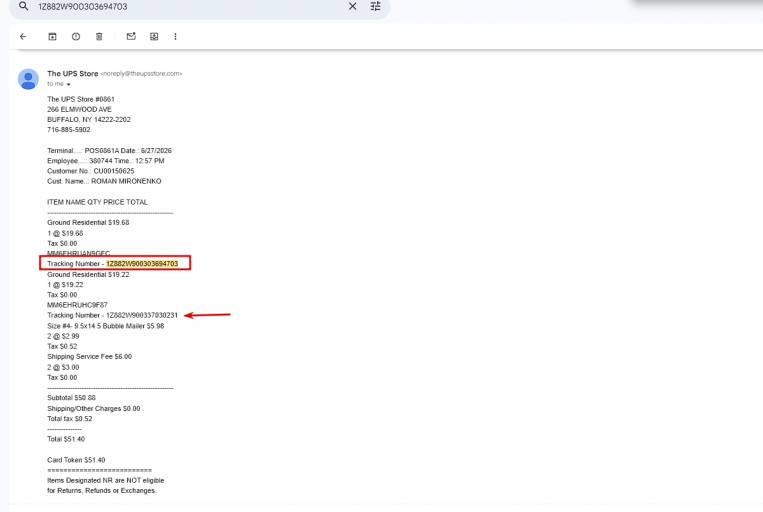Clear the search with the X icon
The height and width of the screenshot is (512, 763).
(352, 6)
